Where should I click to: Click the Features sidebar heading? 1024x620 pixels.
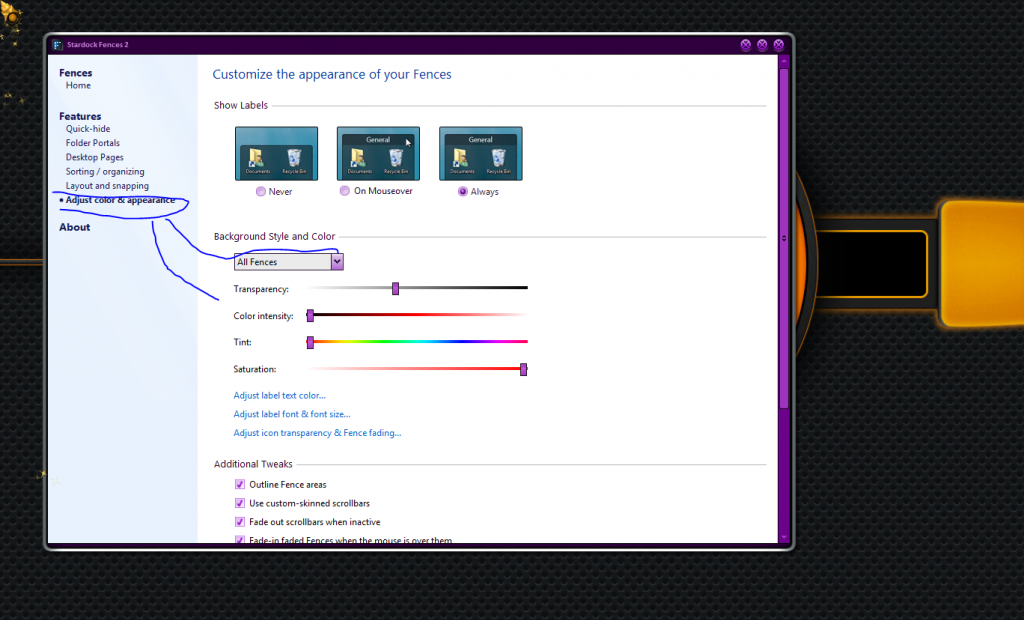80,116
